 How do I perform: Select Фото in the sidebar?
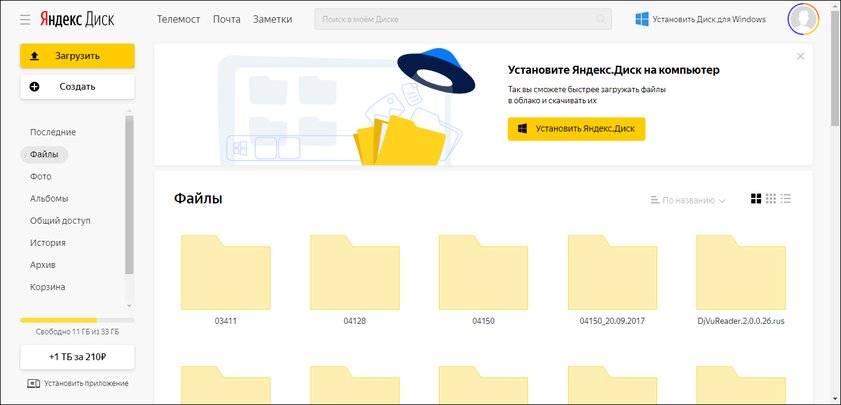point(41,176)
